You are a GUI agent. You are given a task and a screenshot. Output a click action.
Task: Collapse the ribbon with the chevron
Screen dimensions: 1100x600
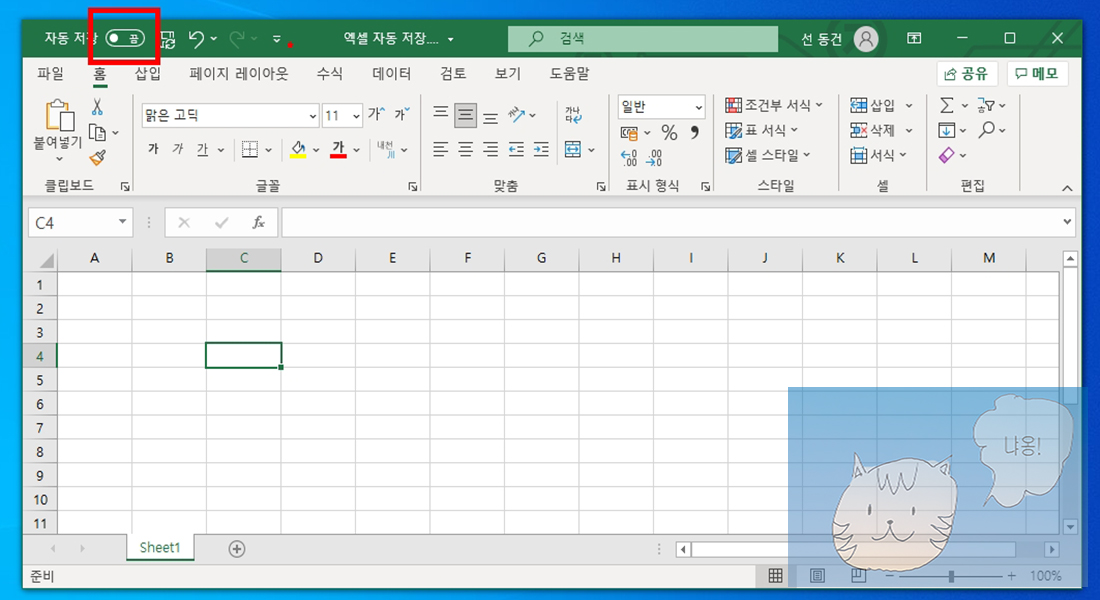(1067, 188)
